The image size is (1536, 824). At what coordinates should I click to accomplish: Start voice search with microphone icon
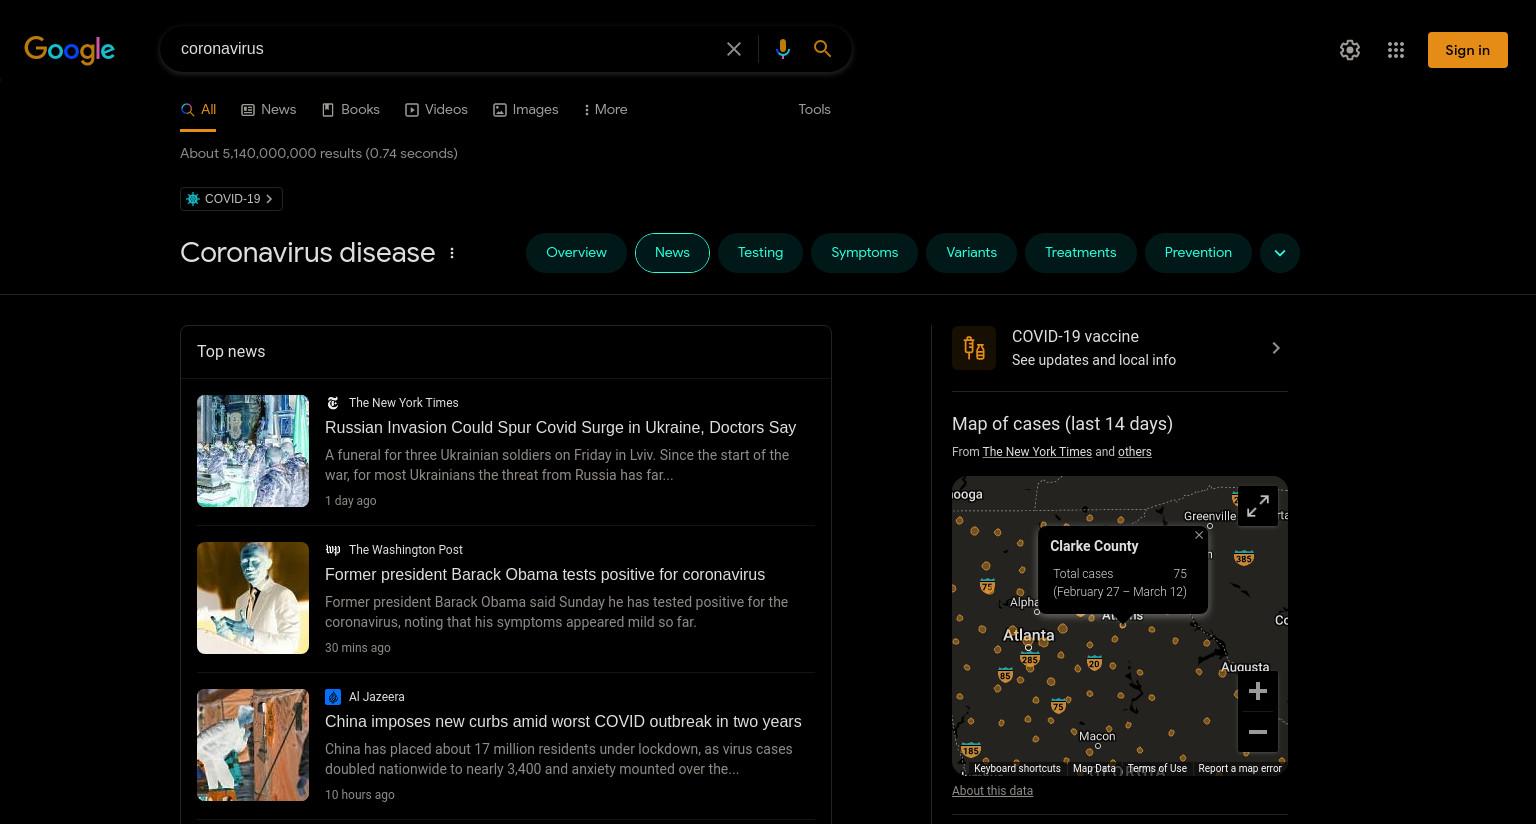[783, 49]
